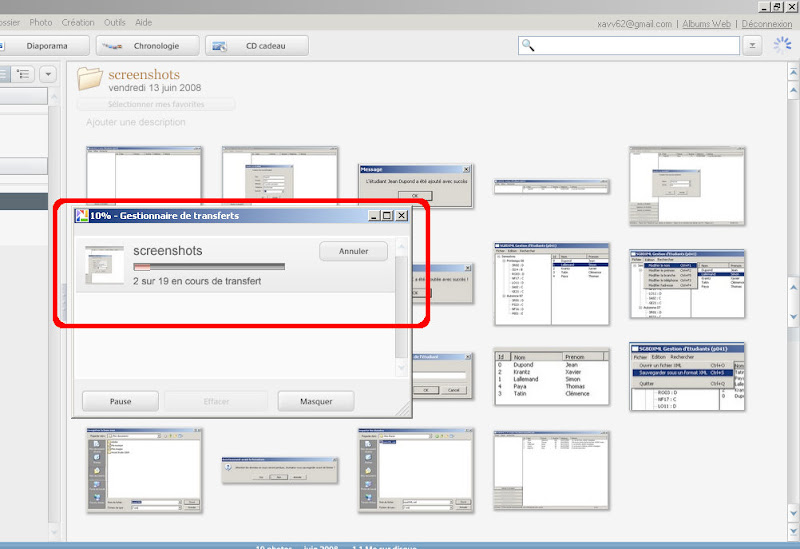Click the Déconnexion link
This screenshot has height=549, width=800.
766,24
